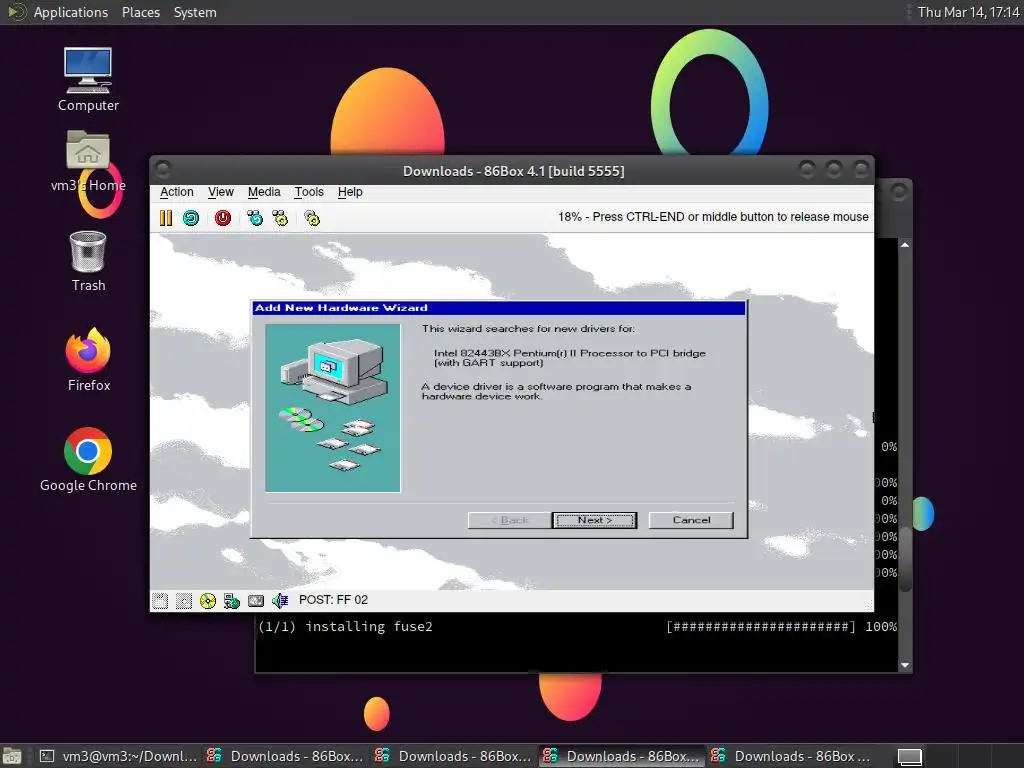Click the Intel 82443BX device name text
Viewport: 1024px width, 768px height.
tap(569, 357)
